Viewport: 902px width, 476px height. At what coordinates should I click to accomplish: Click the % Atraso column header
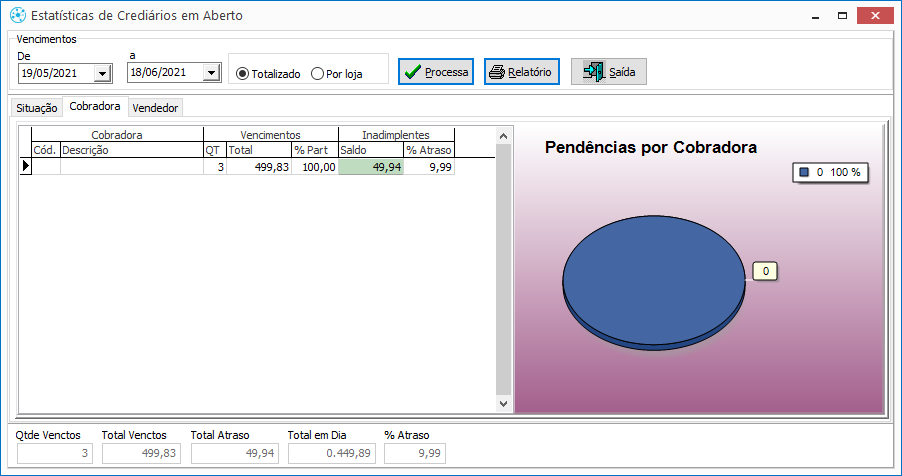[x=429, y=150]
